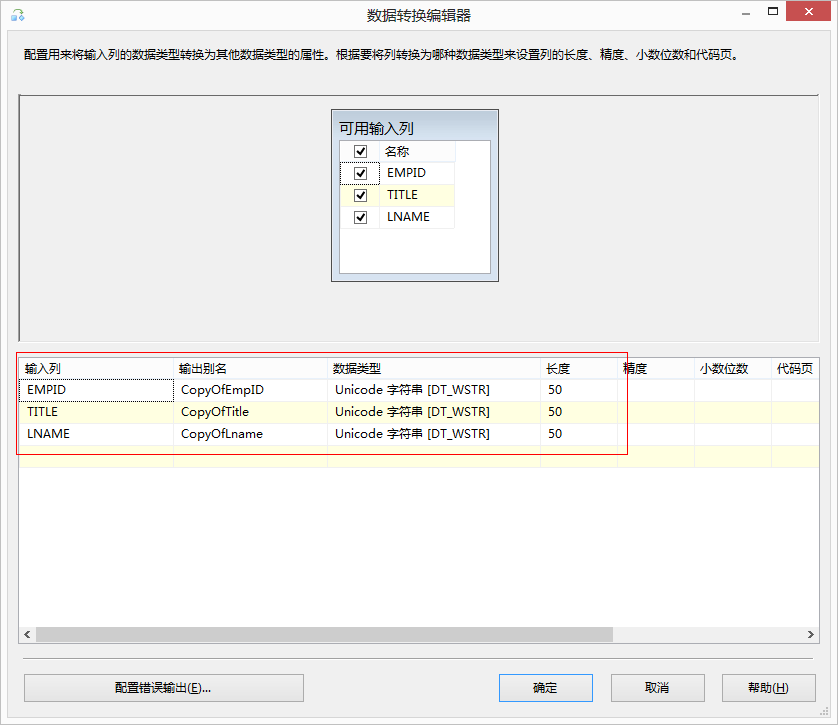Edit length value 50 in LNAME row
This screenshot has width=838, height=725.
[x=579, y=434]
